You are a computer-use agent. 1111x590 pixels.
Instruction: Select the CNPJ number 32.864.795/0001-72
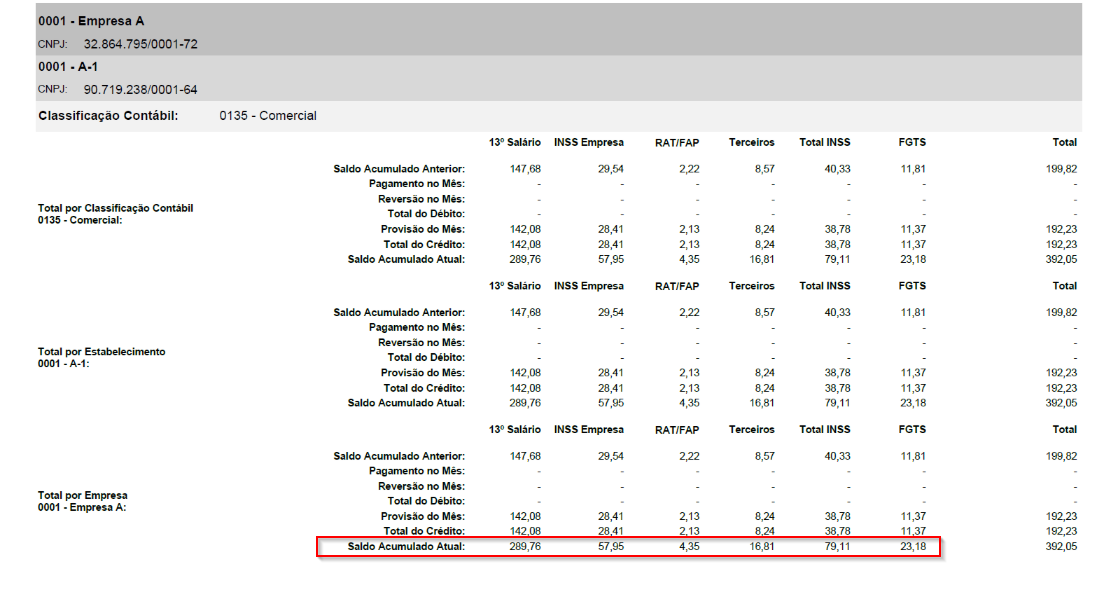tap(140, 45)
